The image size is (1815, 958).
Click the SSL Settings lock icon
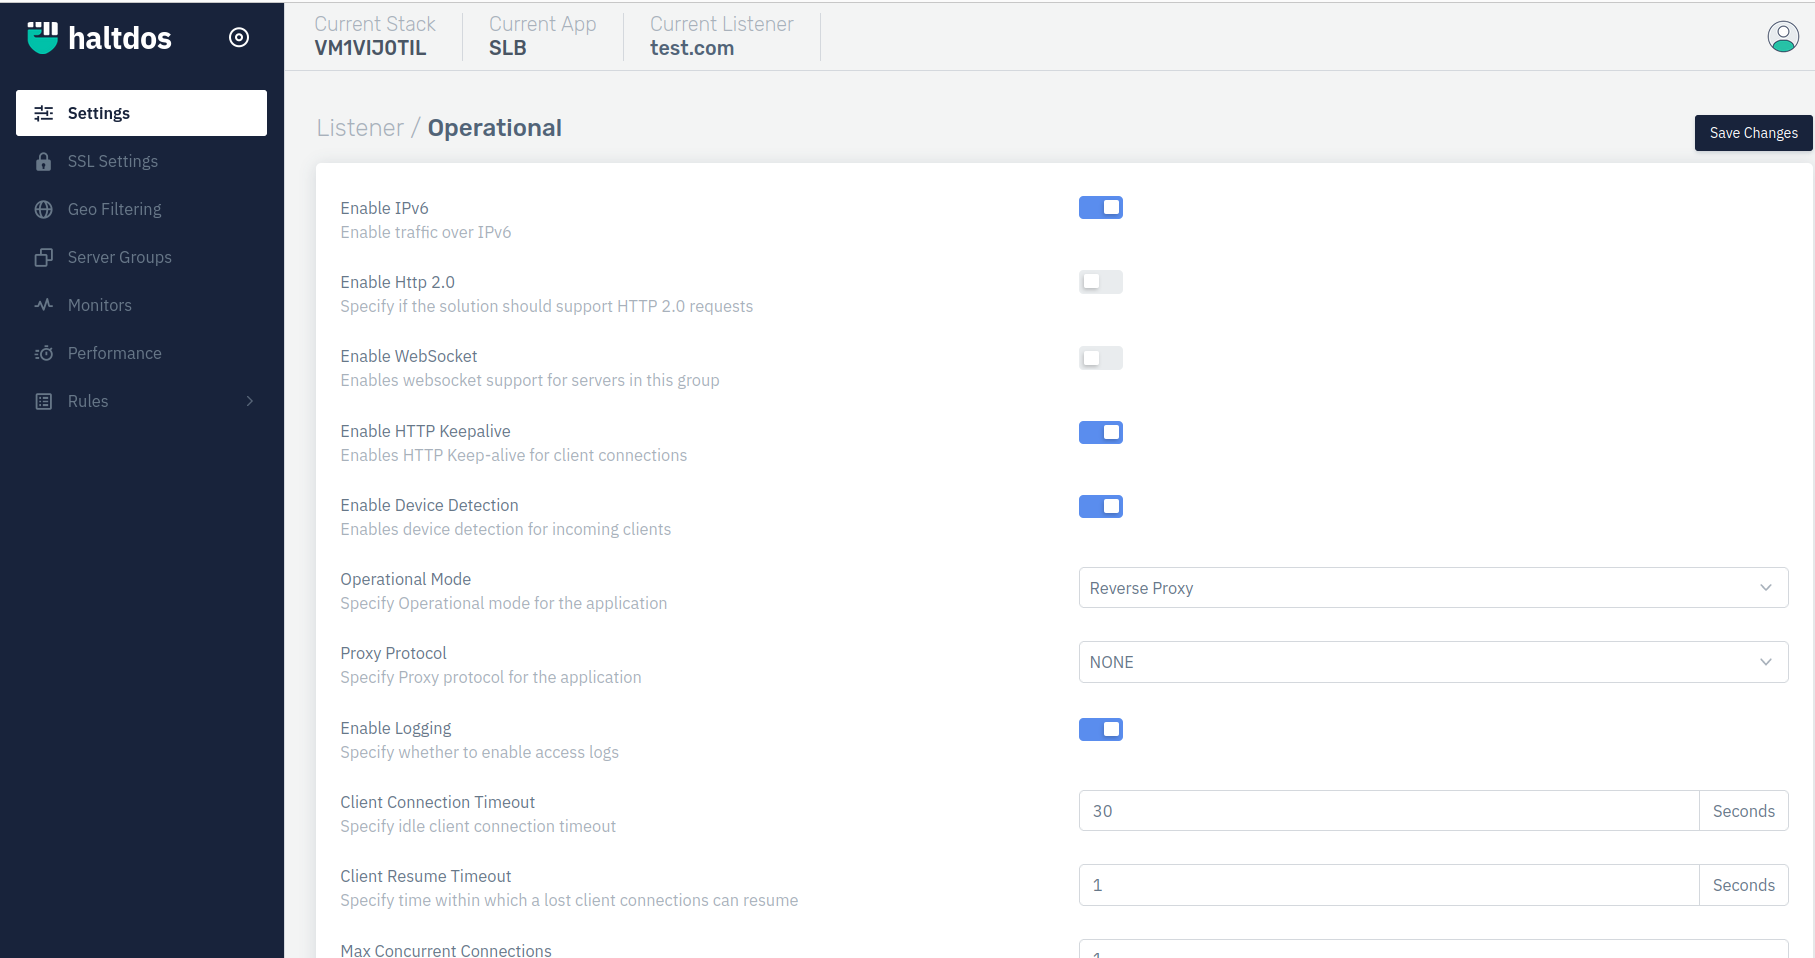tap(44, 161)
